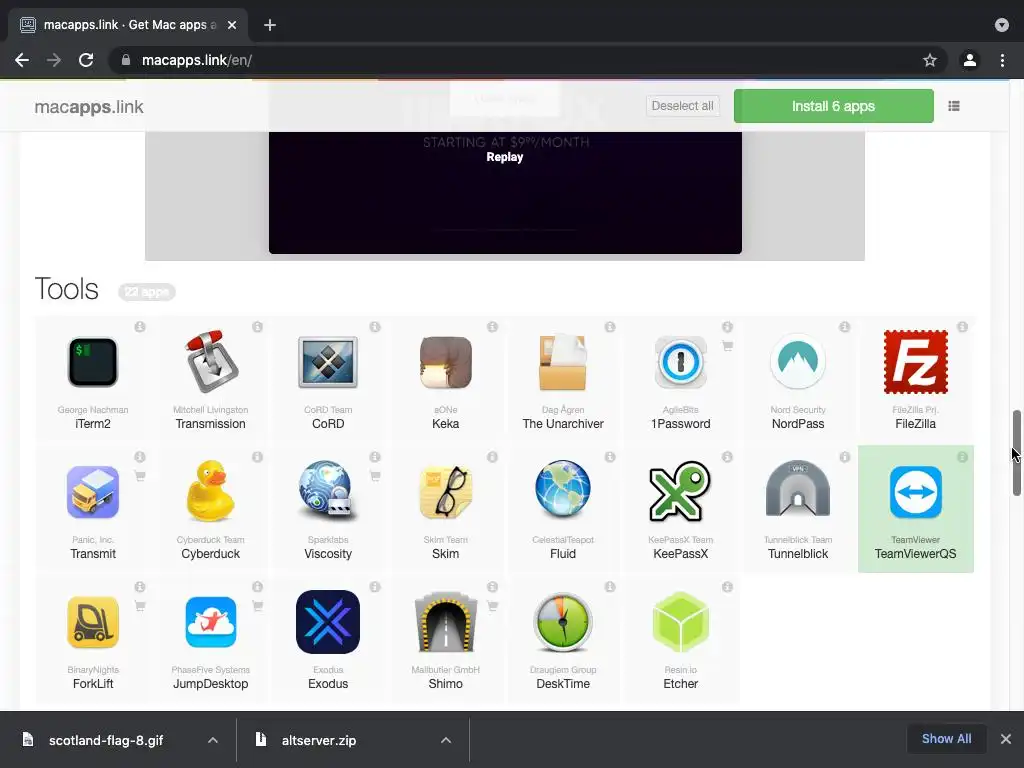This screenshot has height=768, width=1024.
Task: Open info for Tunnelblick
Action: (x=845, y=457)
